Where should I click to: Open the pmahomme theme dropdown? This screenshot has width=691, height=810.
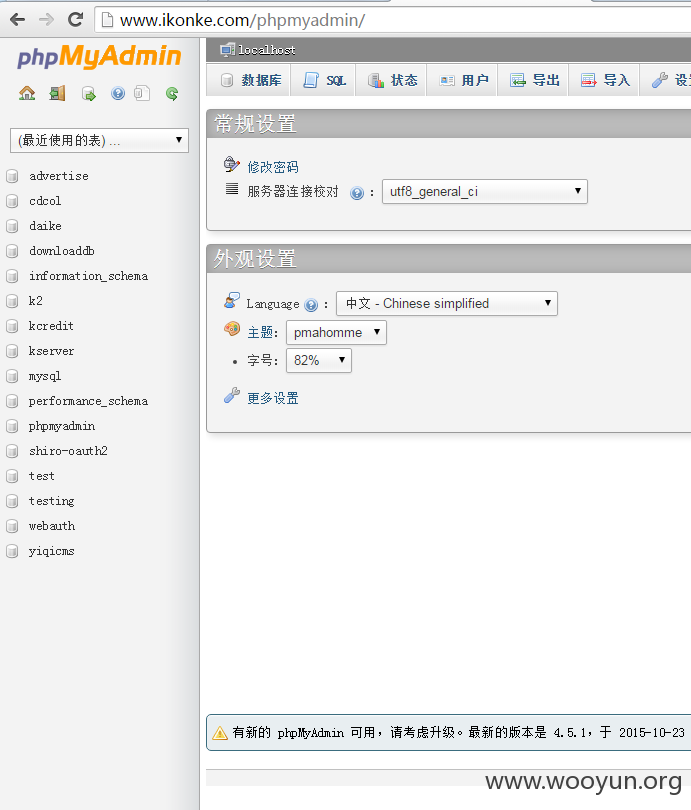(x=336, y=332)
